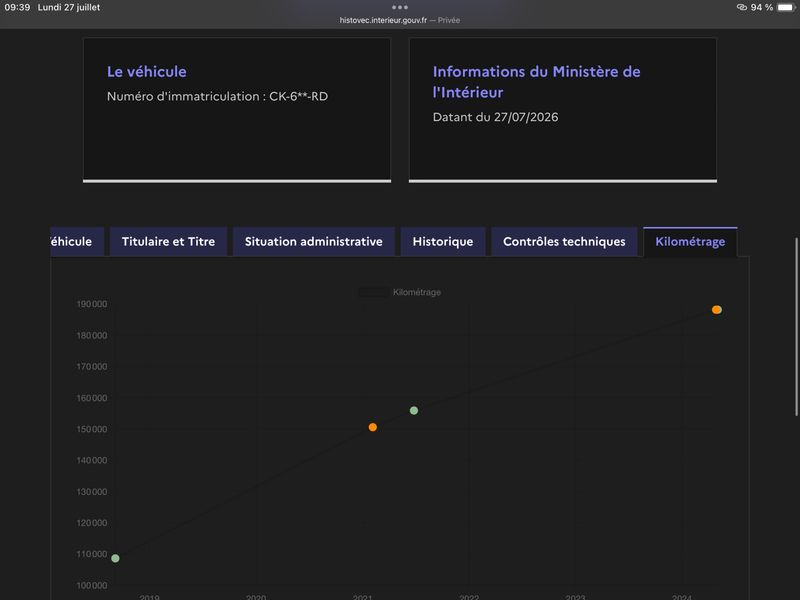
Task: Tap the three-dot multitasking icon at top
Action: point(400,7)
